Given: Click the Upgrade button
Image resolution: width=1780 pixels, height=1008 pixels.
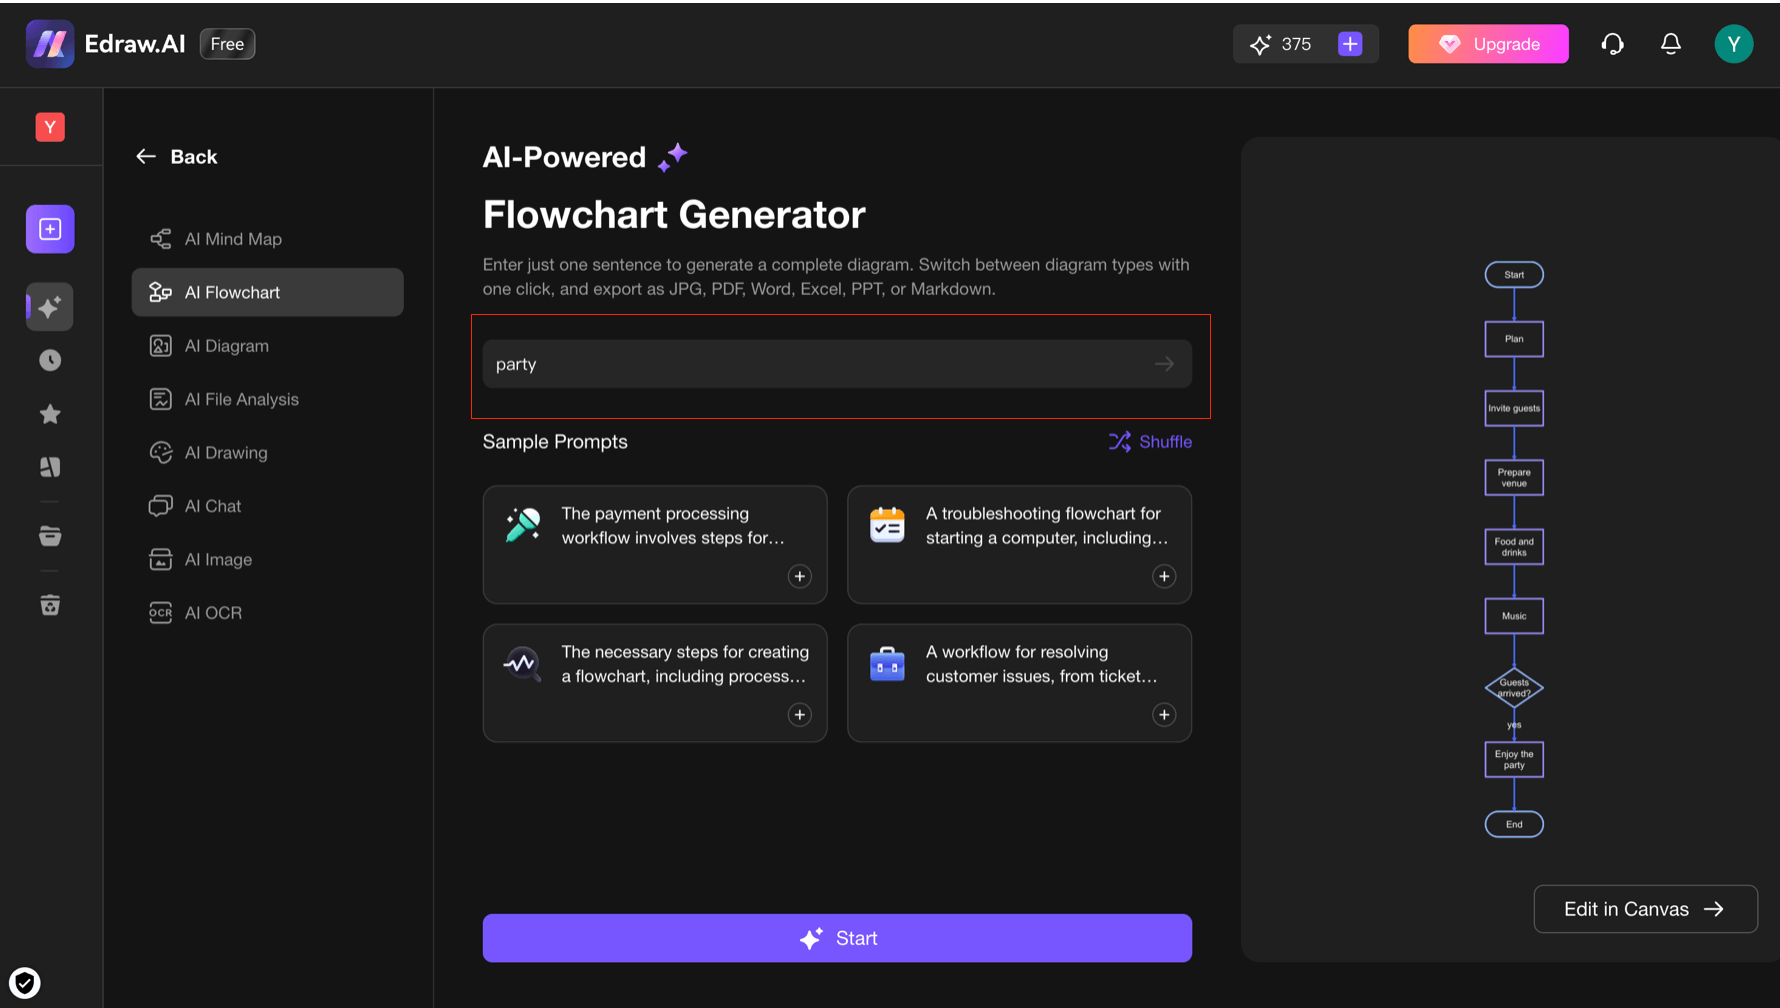Looking at the screenshot, I should [x=1488, y=44].
